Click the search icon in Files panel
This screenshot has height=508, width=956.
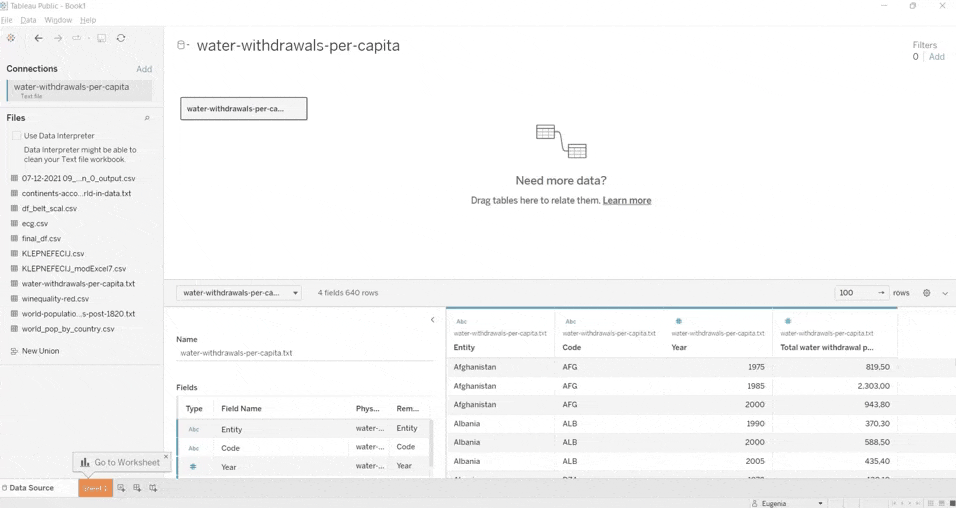[147, 118]
